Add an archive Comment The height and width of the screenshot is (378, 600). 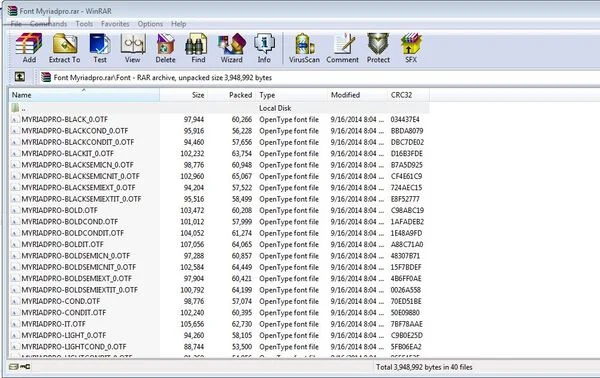pos(342,48)
